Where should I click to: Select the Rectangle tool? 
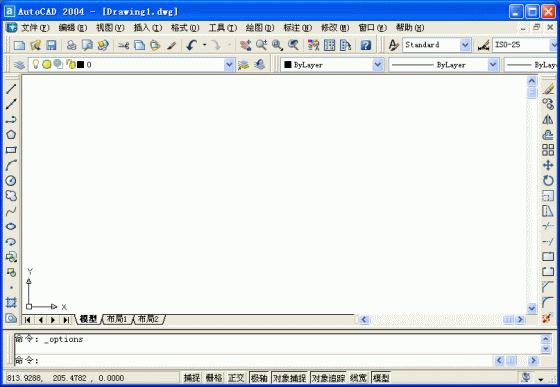(x=11, y=150)
